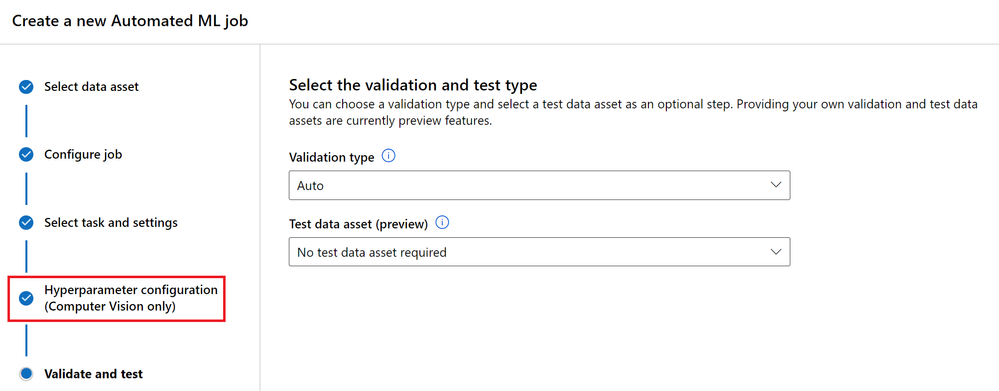Click the Select the validation and test type heading
Image resolution: width=999 pixels, height=391 pixels.
coord(413,85)
